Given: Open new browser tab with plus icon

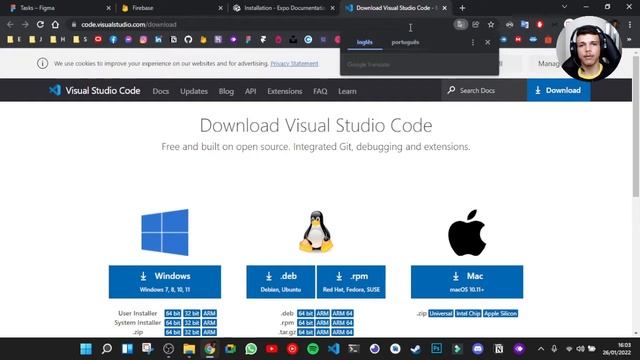Looking at the screenshot, I should point(462,8).
